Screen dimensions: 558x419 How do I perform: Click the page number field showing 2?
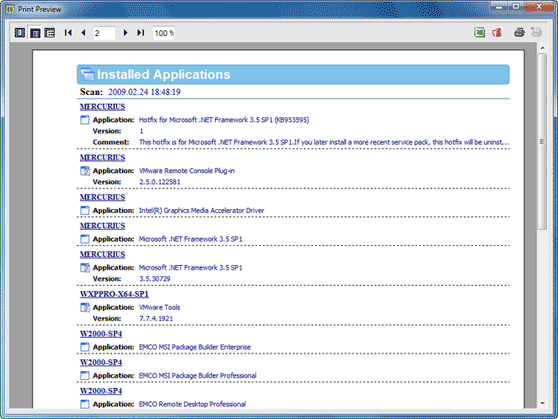tap(104, 33)
